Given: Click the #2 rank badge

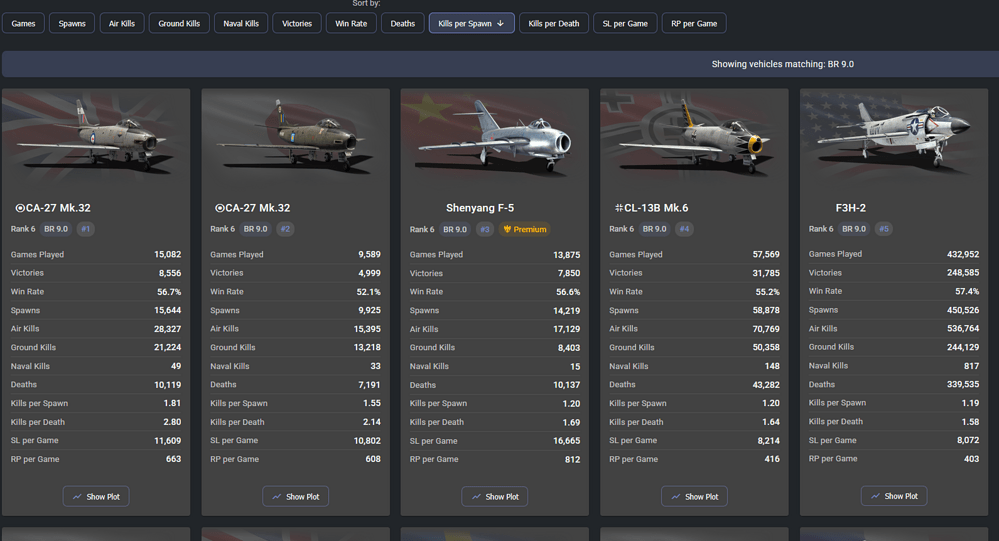Looking at the screenshot, I should (285, 229).
